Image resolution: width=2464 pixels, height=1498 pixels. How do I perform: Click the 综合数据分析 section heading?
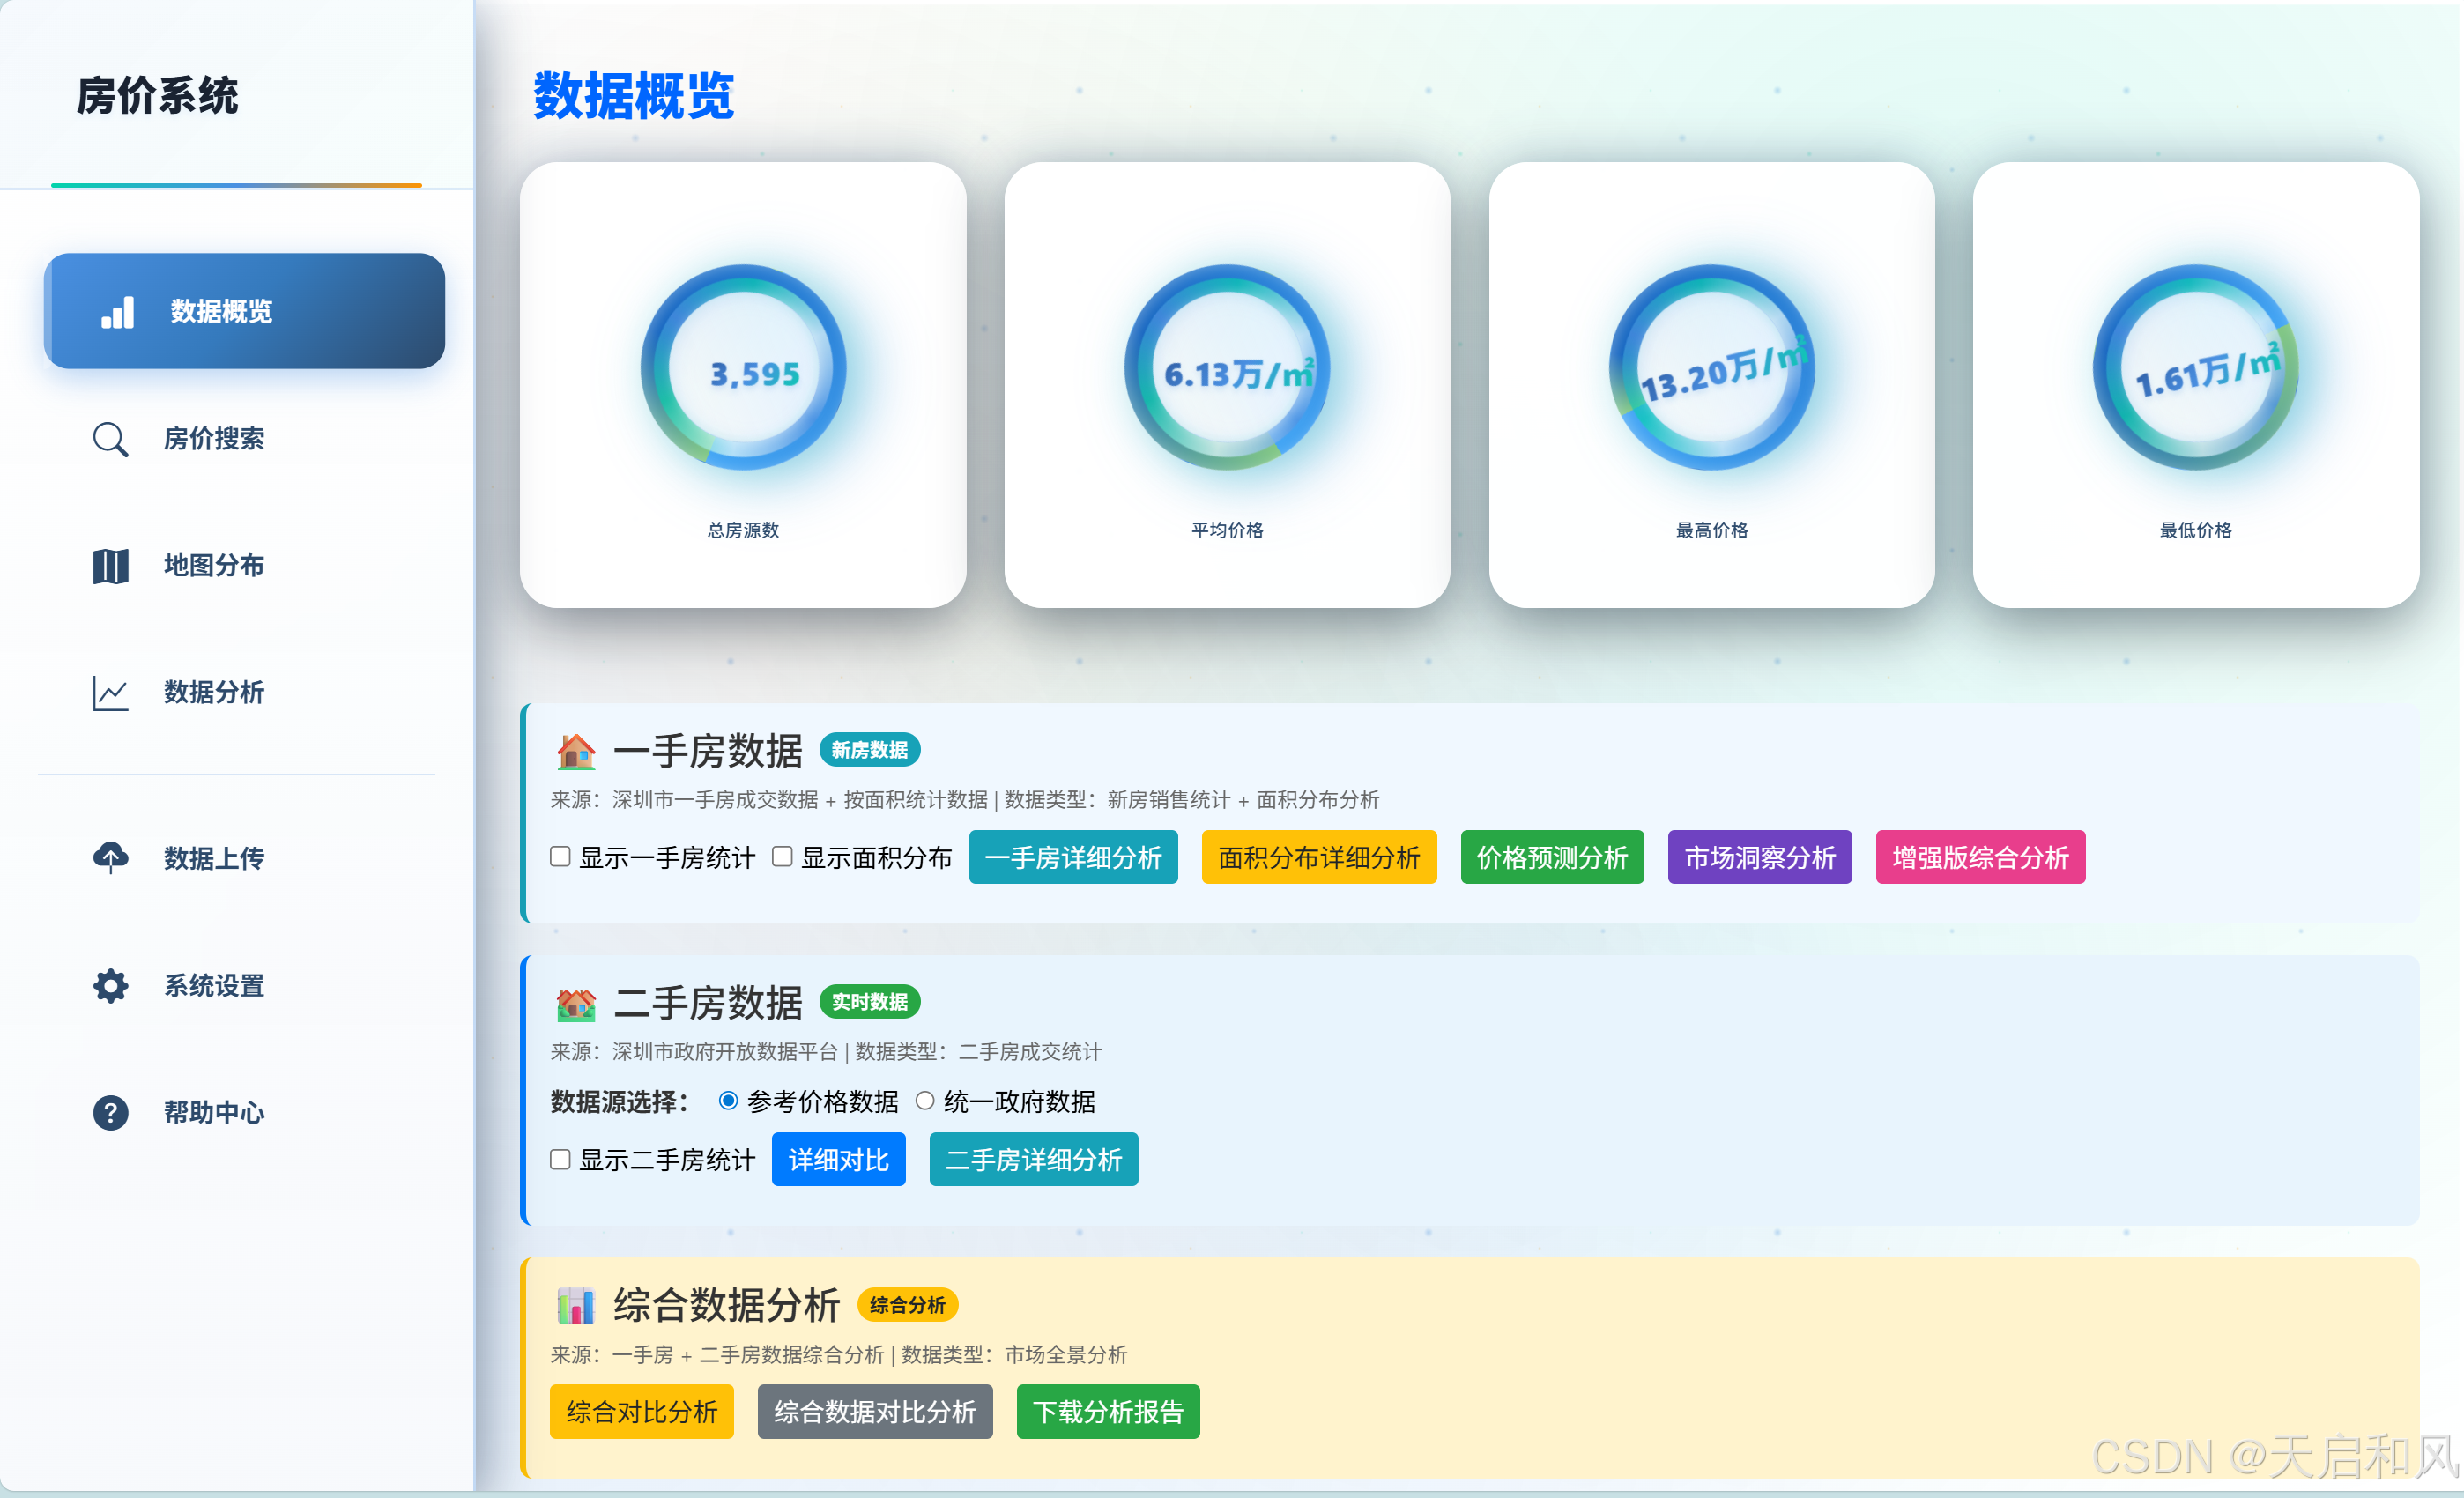pyautogui.click(x=727, y=1305)
